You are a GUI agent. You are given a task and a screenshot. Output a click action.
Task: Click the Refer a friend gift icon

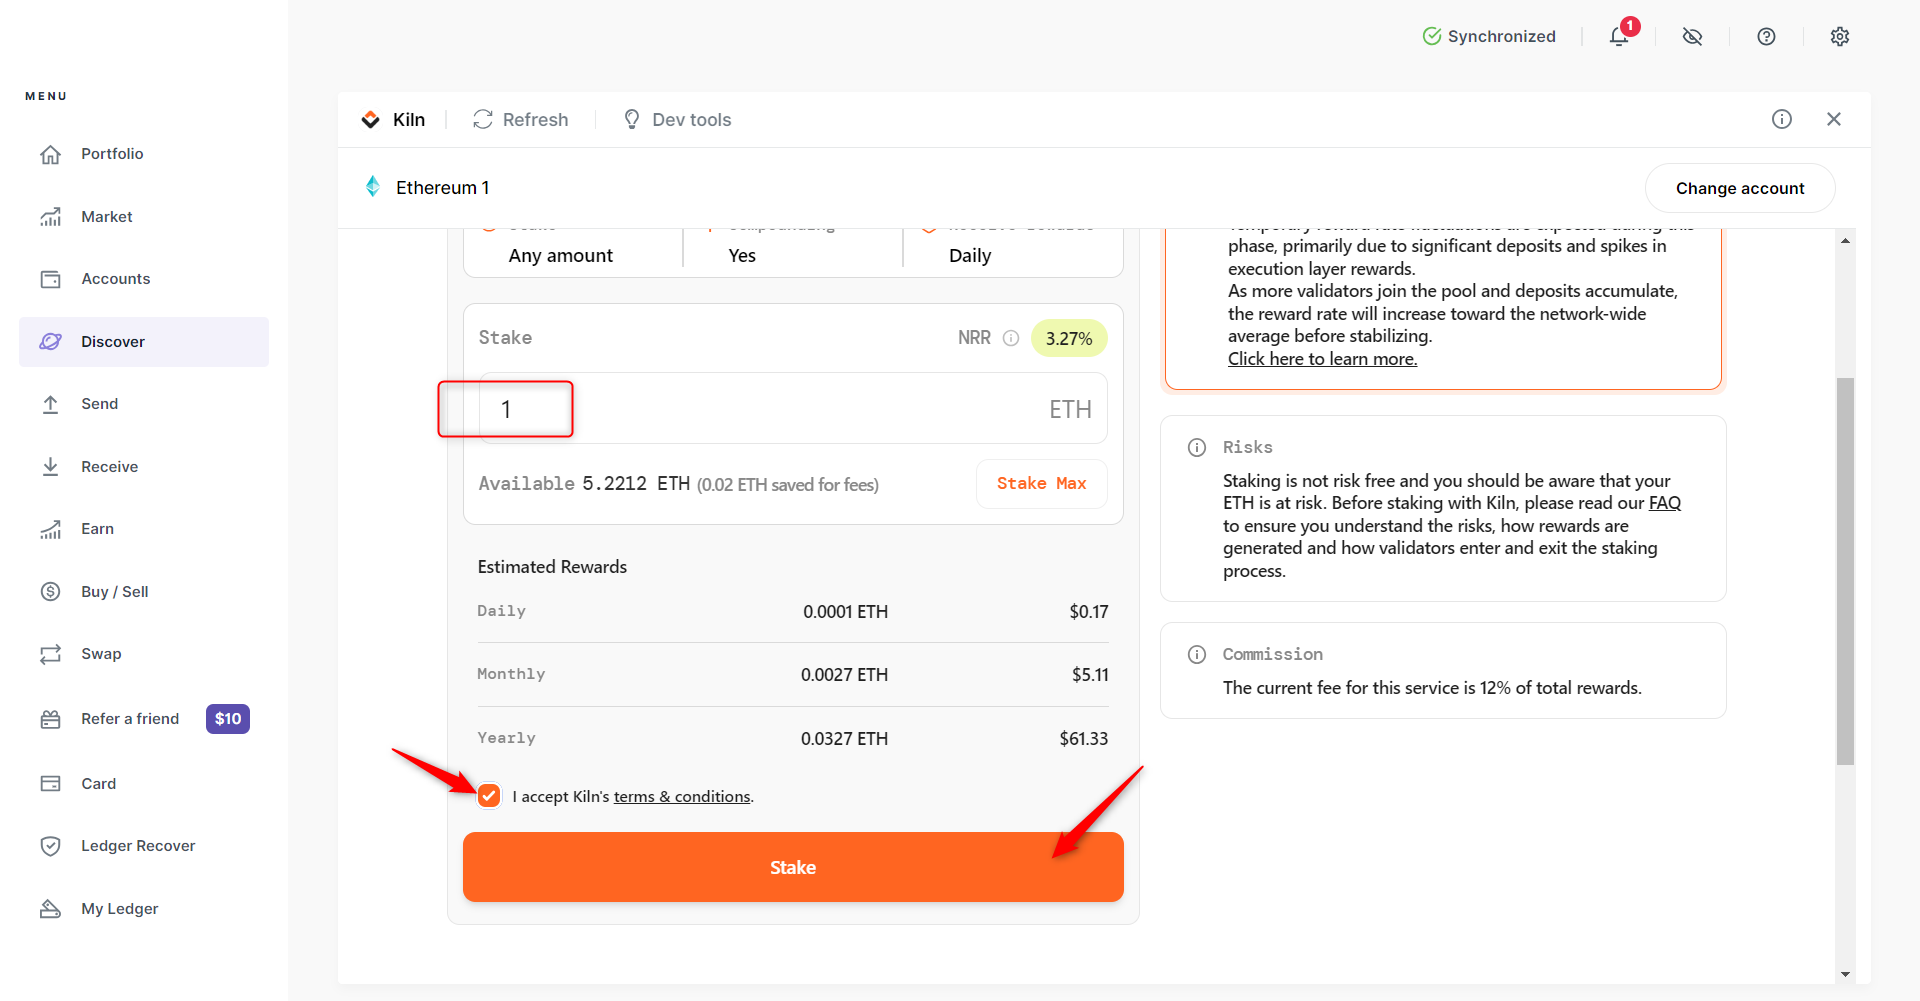(x=51, y=719)
